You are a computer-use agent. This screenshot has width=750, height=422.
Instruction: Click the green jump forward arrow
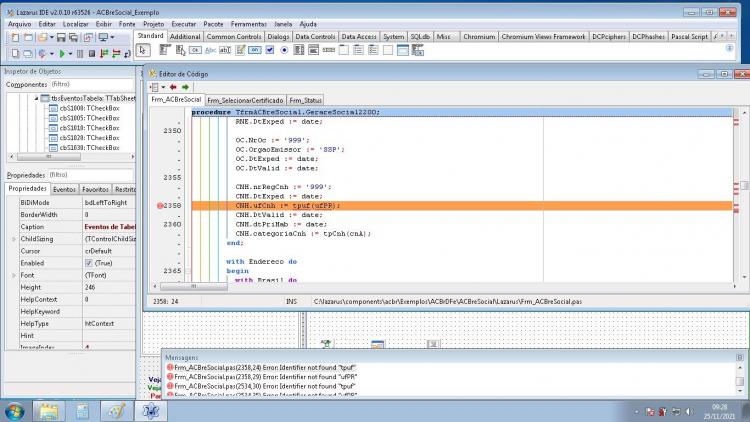185,87
